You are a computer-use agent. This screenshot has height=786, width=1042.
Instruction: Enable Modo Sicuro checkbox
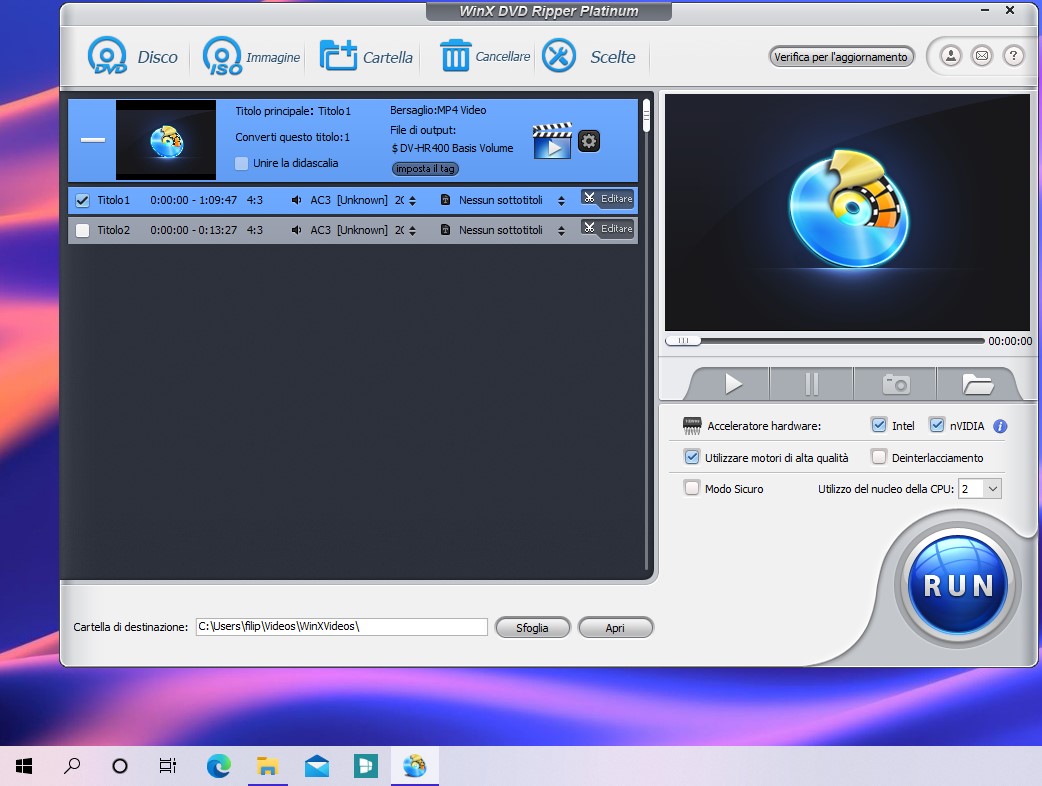[x=692, y=488]
